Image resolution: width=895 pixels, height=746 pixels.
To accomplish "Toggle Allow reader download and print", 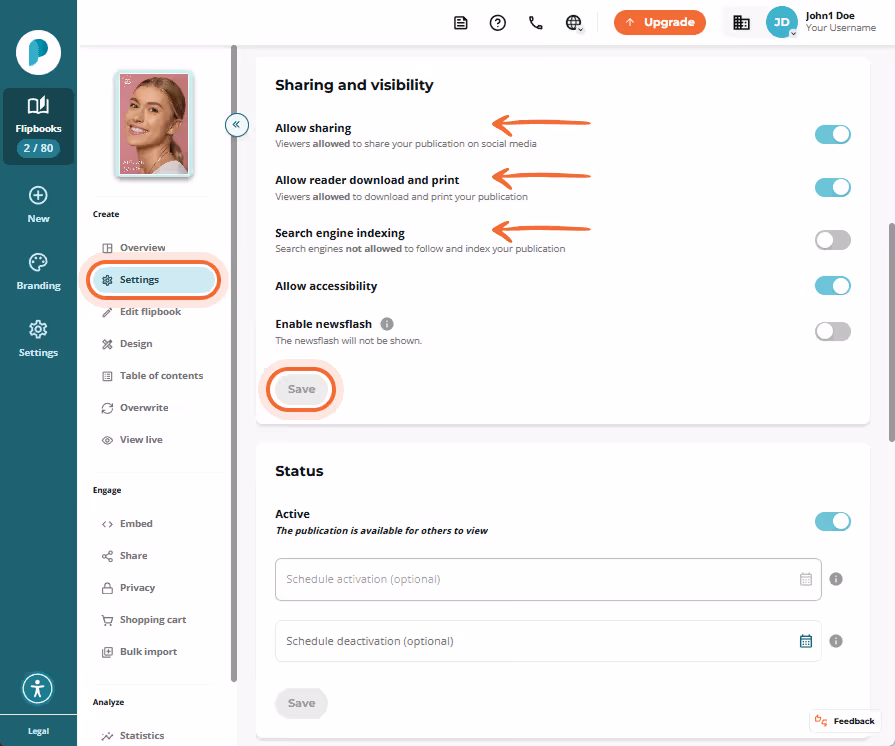I will pyautogui.click(x=832, y=187).
